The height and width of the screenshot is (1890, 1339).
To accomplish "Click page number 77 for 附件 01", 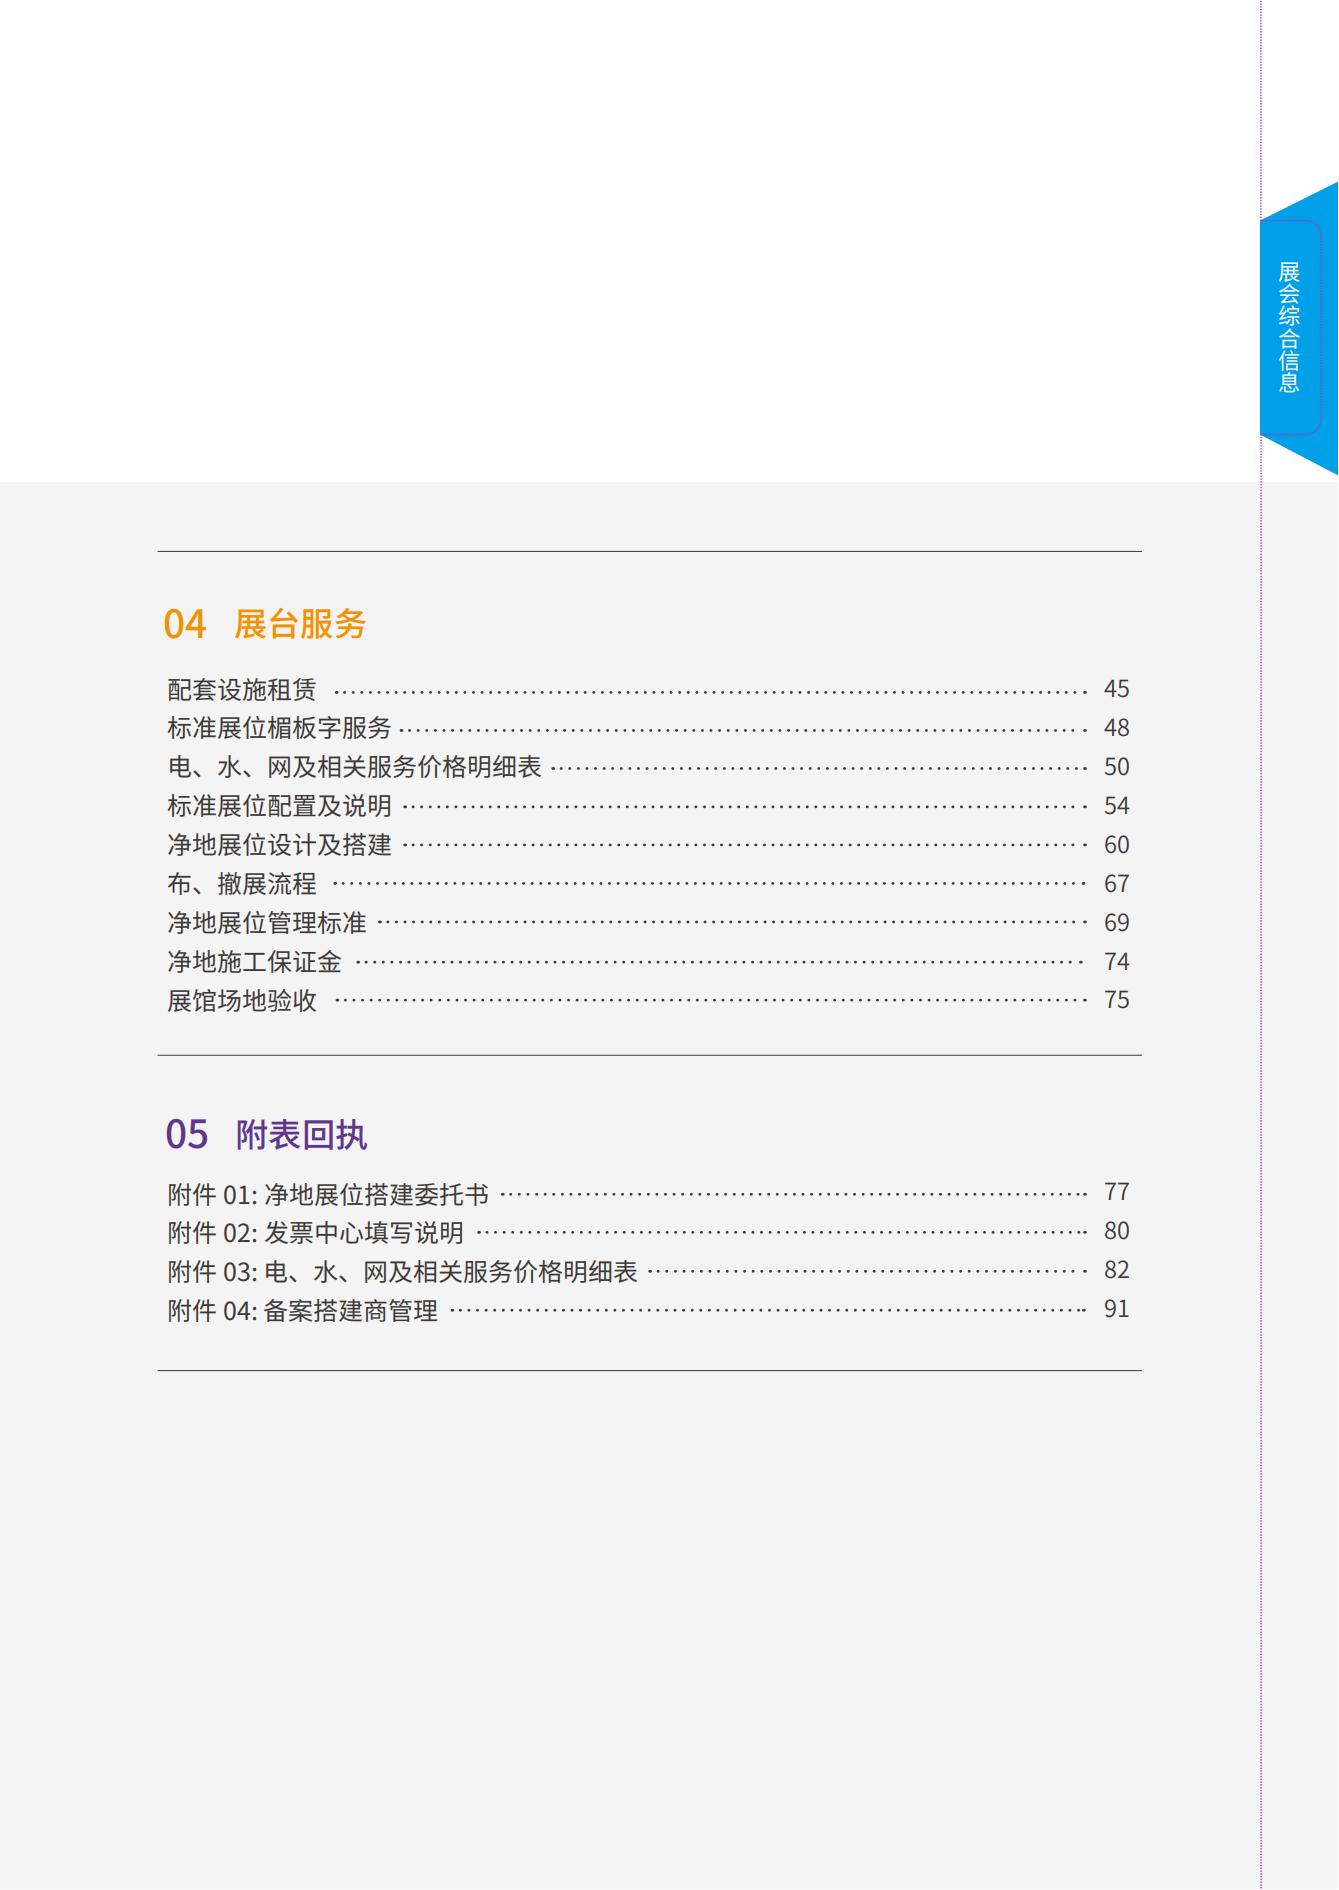I will click(1116, 1192).
